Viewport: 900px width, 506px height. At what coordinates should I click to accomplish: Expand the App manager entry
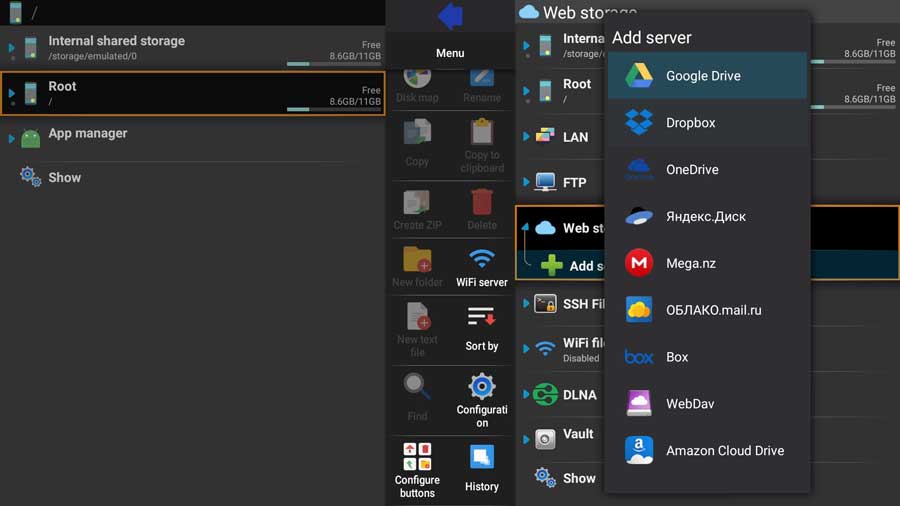(x=11, y=138)
